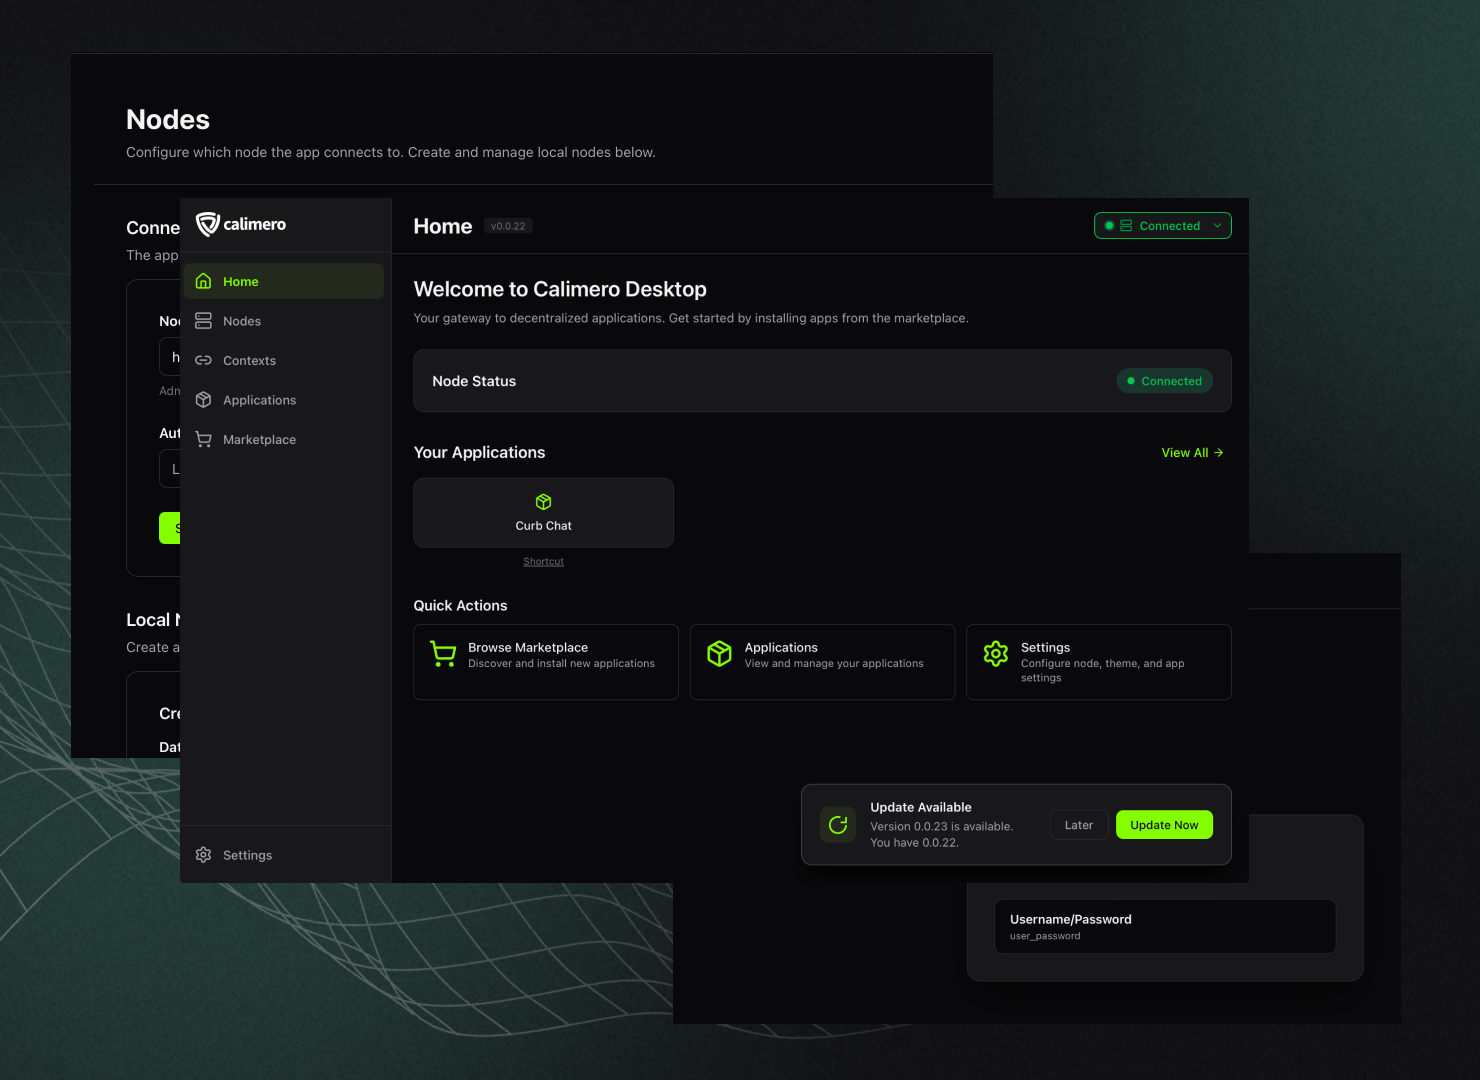
Task: Open the Curb Chat application icon
Action: tap(543, 502)
